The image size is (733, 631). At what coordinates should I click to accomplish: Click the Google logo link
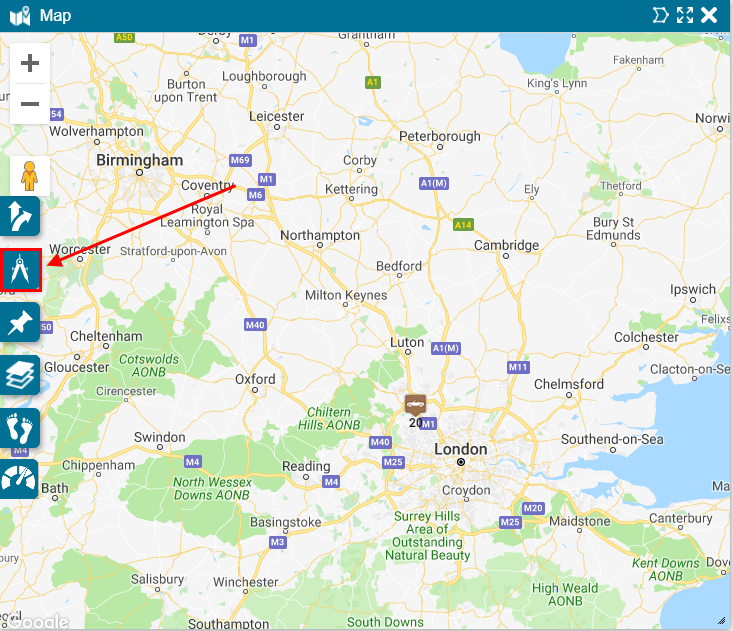coord(37,621)
